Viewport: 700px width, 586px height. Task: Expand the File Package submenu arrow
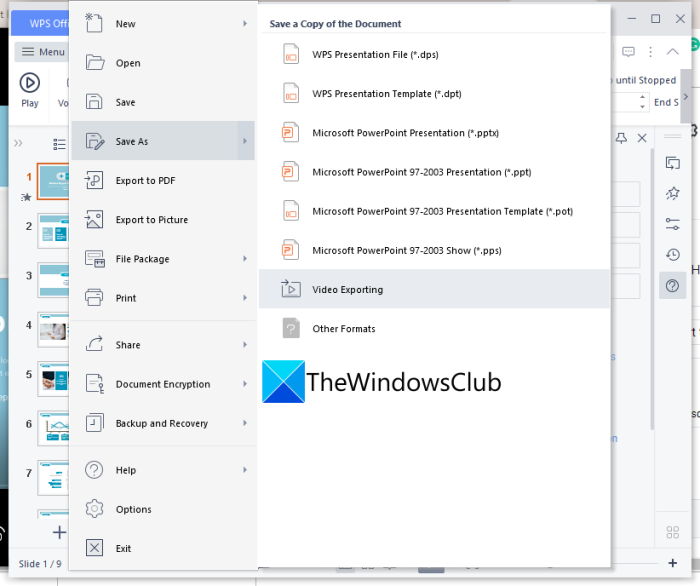click(245, 258)
